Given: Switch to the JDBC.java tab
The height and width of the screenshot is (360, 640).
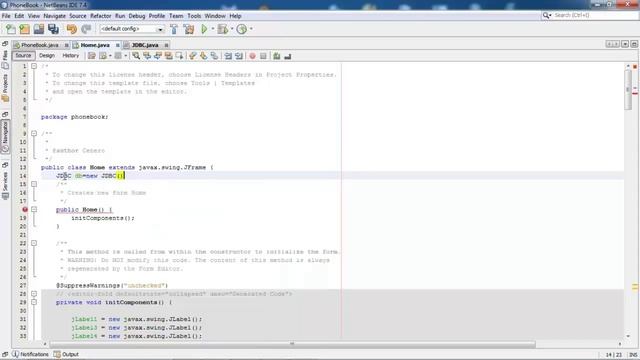Looking at the screenshot, I should click(145, 45).
